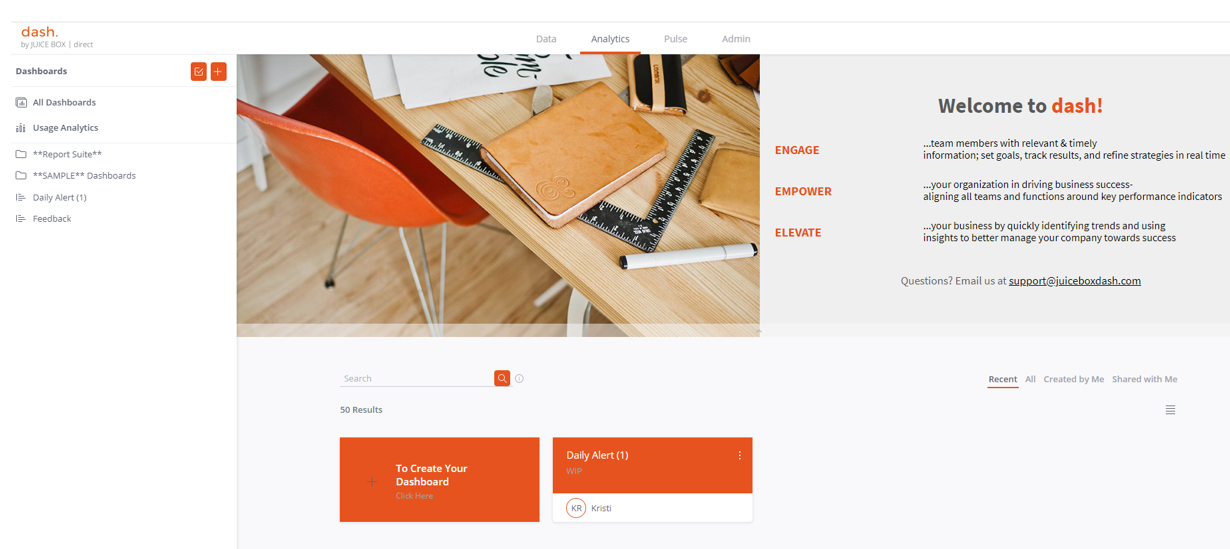Click the edit dashboards checkmark icon
This screenshot has height=549, width=1230.
199,71
